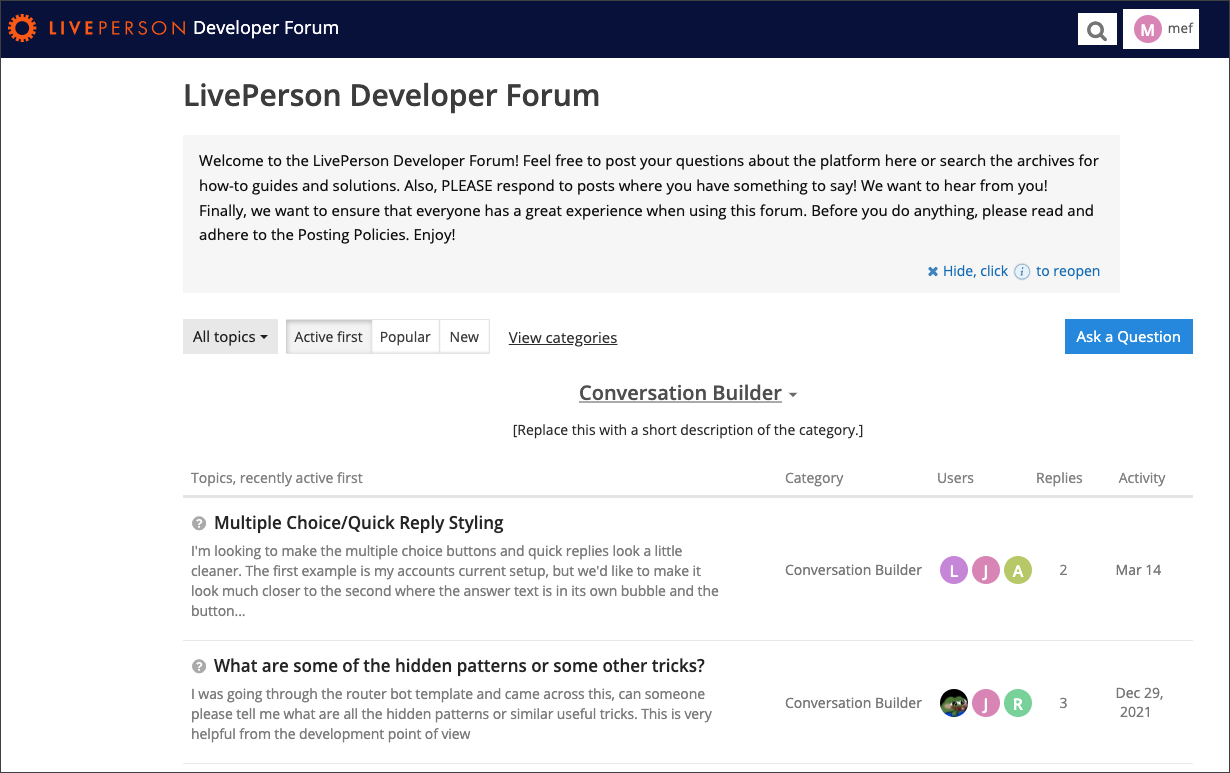Image resolution: width=1230 pixels, height=773 pixels.
Task: Click the reply count 2
Action: click(x=1063, y=570)
